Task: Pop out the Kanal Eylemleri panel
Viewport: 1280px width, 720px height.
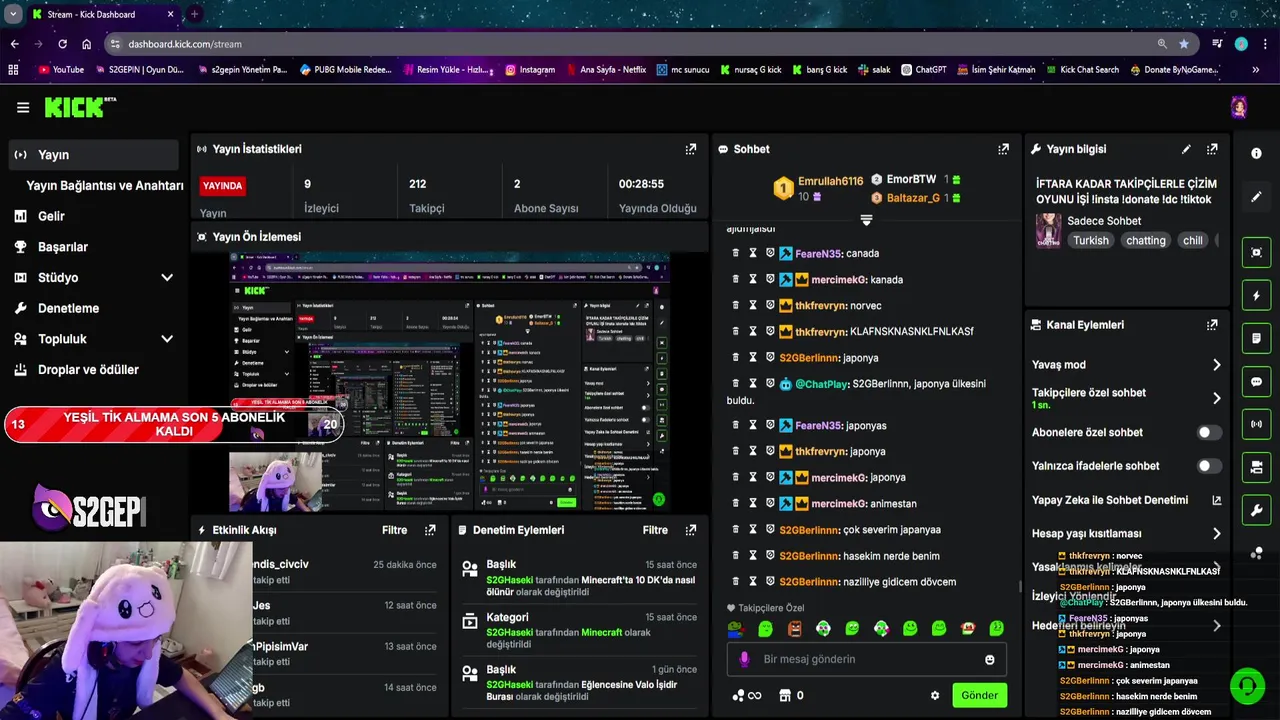Action: [1212, 325]
